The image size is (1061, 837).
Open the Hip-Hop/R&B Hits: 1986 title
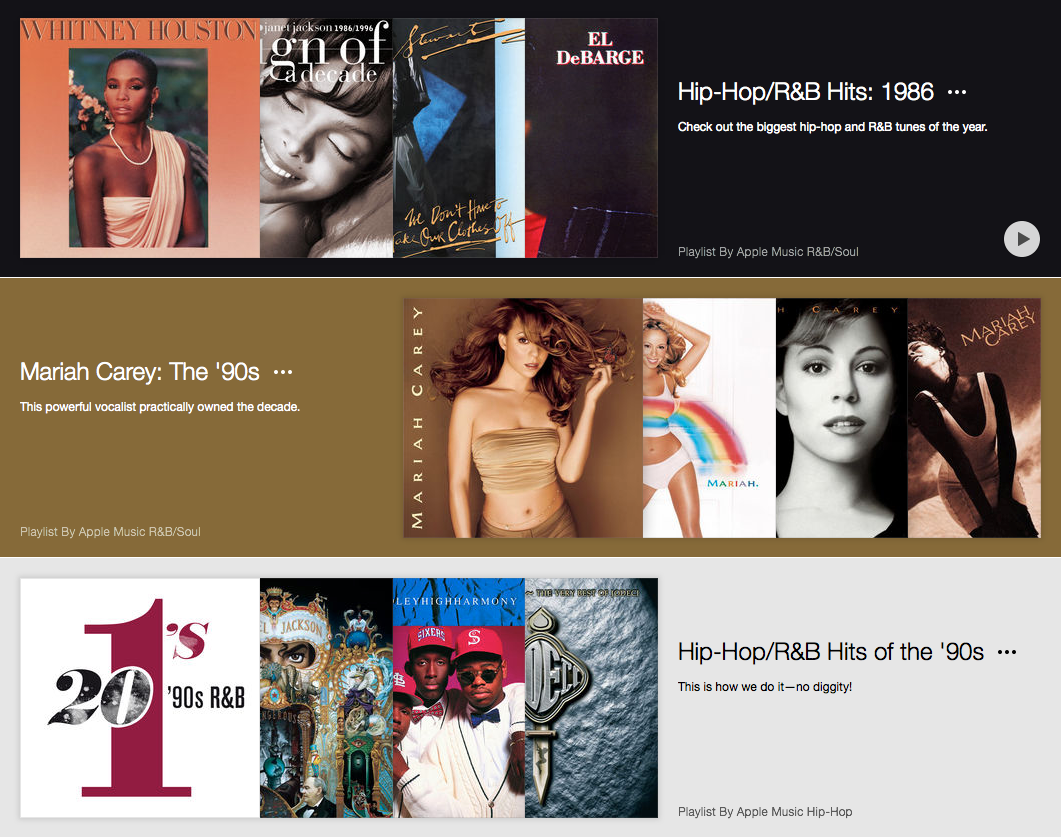pos(805,92)
